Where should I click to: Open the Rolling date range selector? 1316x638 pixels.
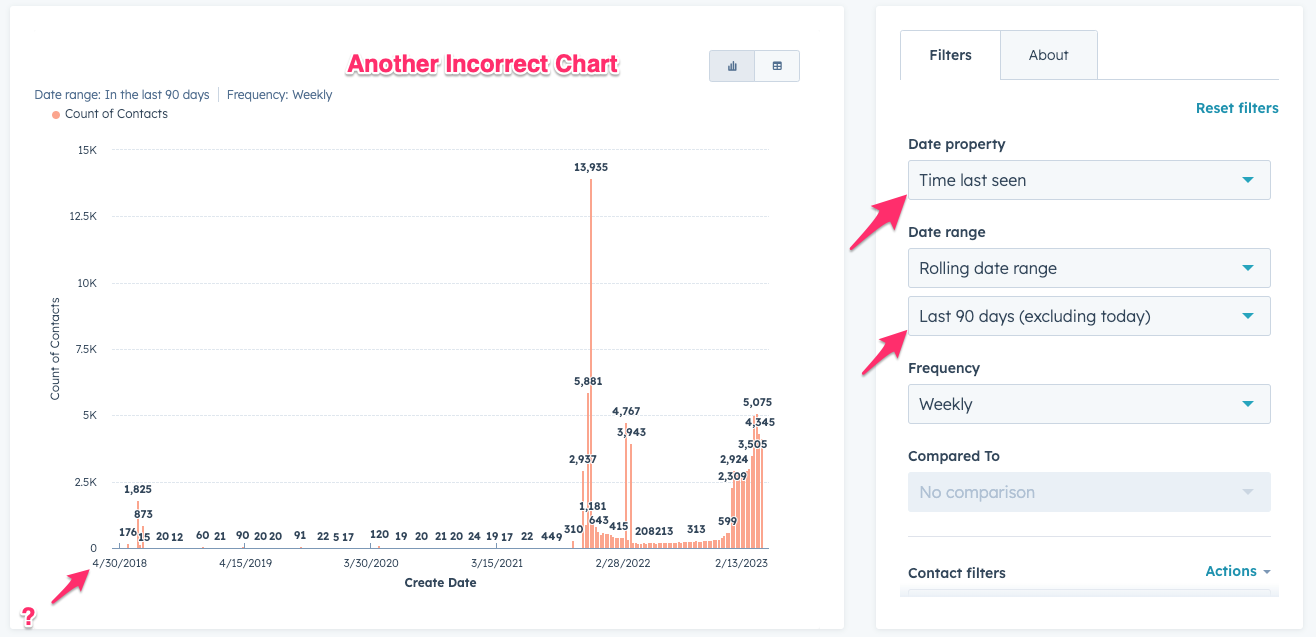(x=1088, y=268)
